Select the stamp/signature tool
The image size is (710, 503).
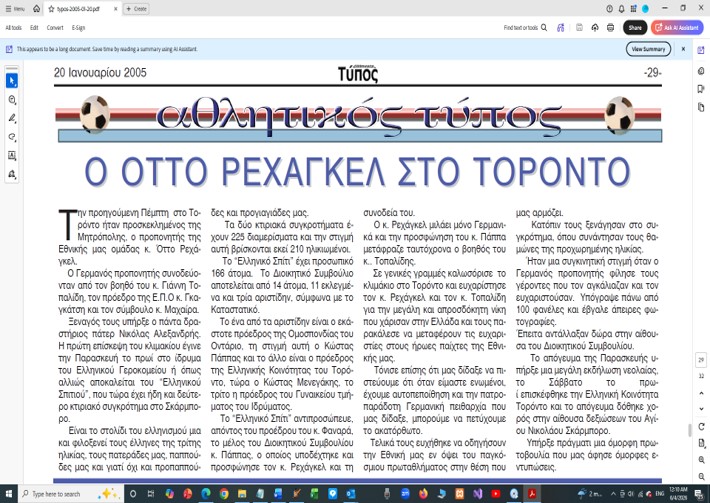[12, 174]
